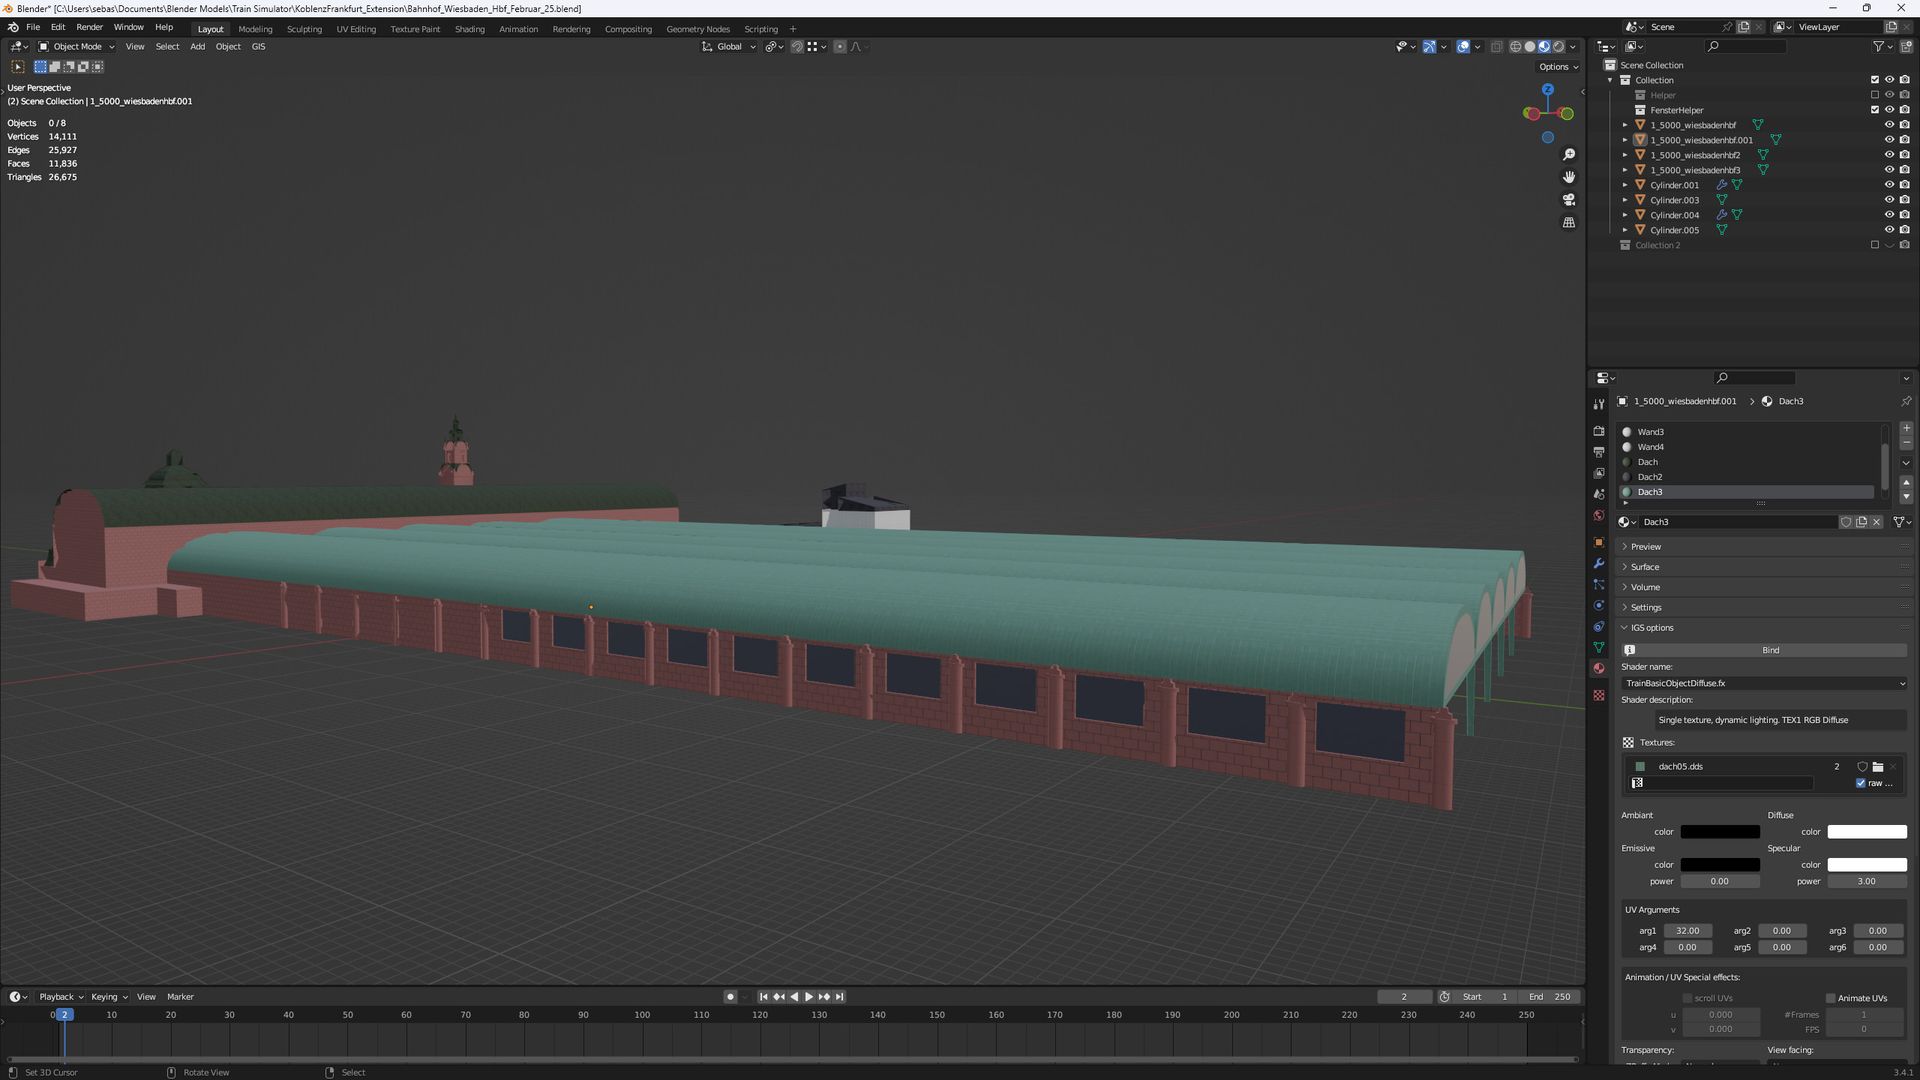The image size is (1920, 1080).
Task: Open the viewport Options button
Action: click(1558, 67)
